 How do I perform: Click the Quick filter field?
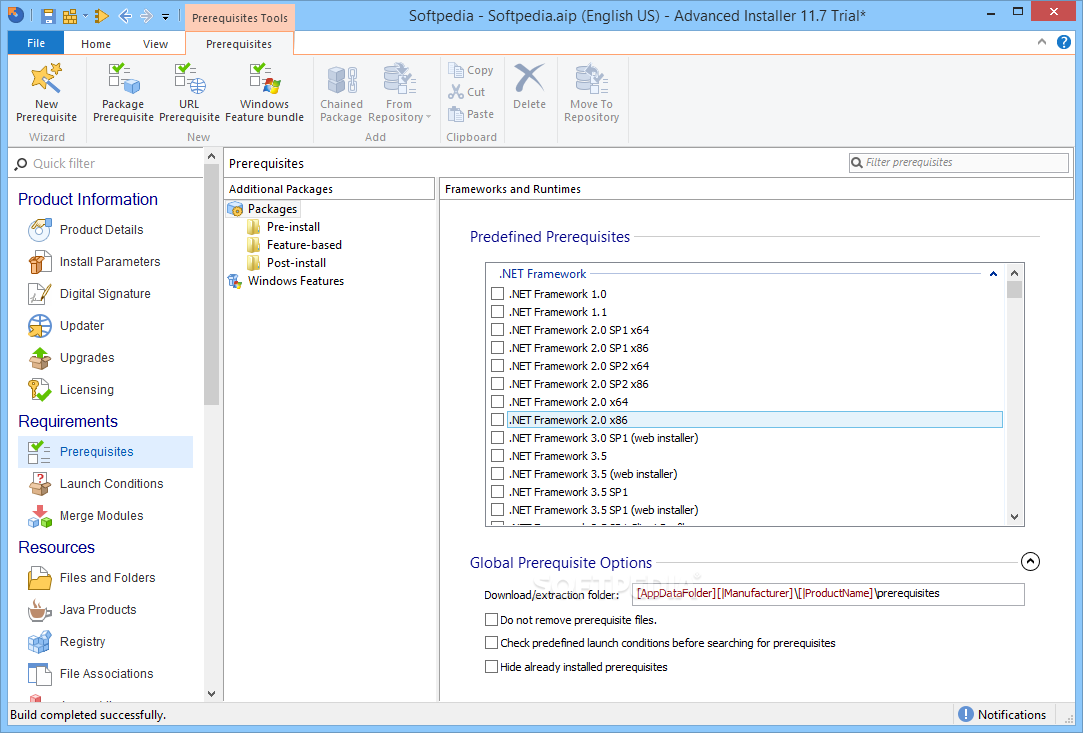106,164
